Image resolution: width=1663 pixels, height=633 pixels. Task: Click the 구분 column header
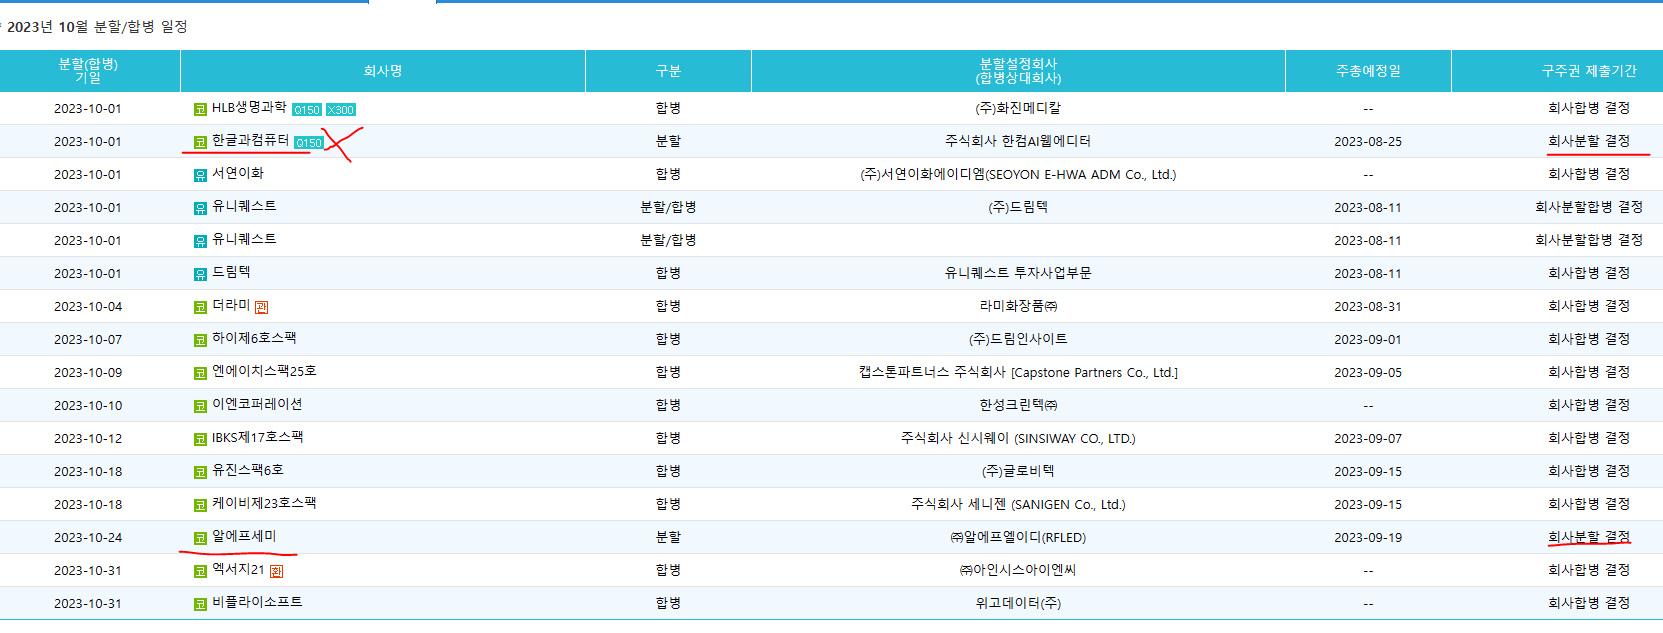pyautogui.click(x=668, y=71)
